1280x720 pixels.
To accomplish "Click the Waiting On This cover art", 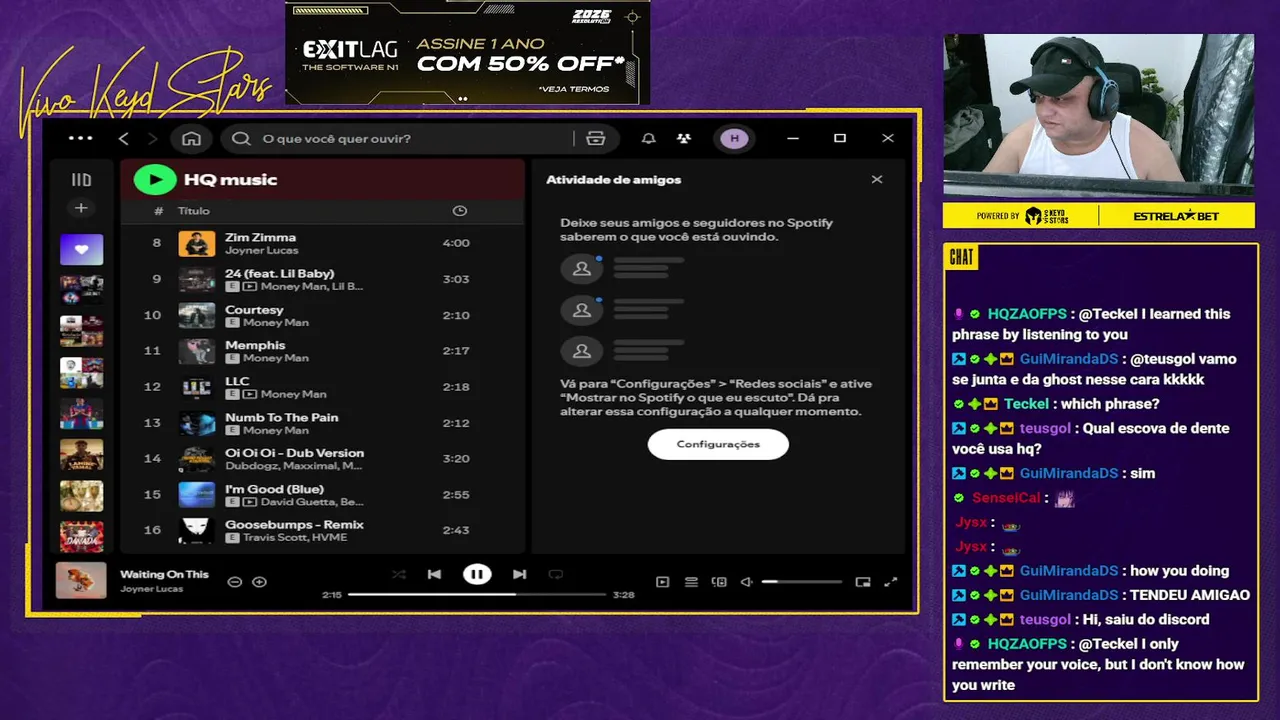I will coord(81,580).
